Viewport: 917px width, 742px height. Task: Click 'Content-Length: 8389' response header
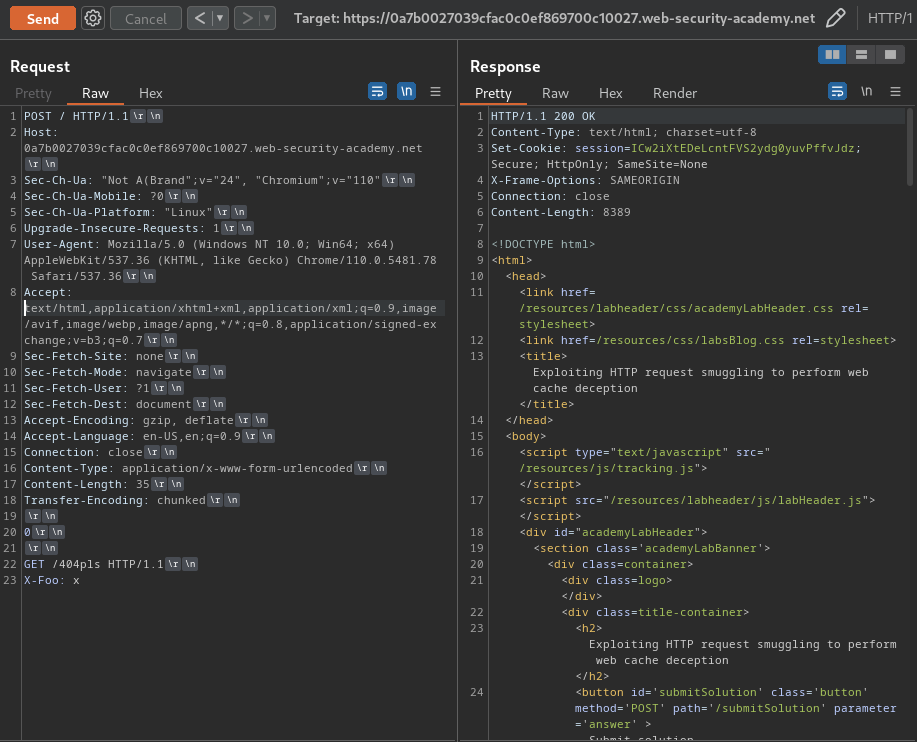tap(560, 212)
